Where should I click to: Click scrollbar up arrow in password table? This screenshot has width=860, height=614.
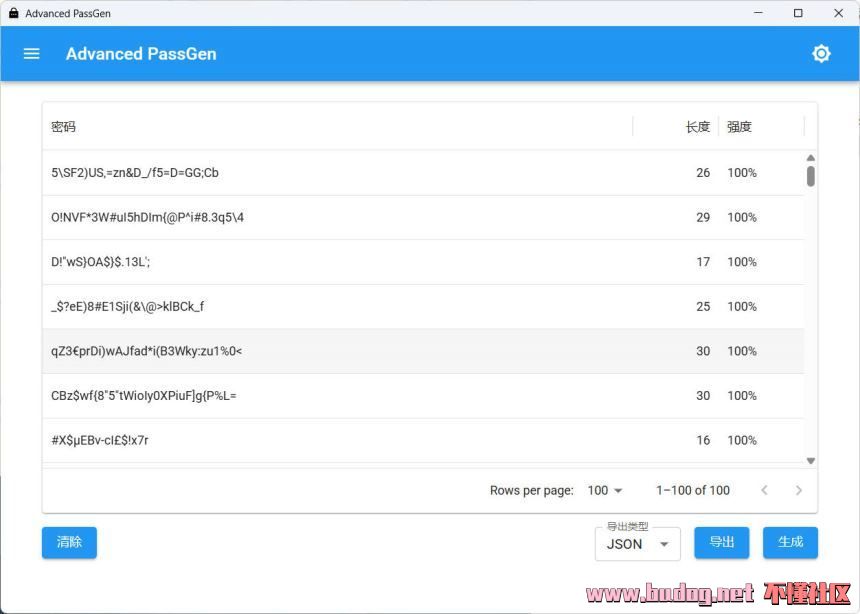811,158
